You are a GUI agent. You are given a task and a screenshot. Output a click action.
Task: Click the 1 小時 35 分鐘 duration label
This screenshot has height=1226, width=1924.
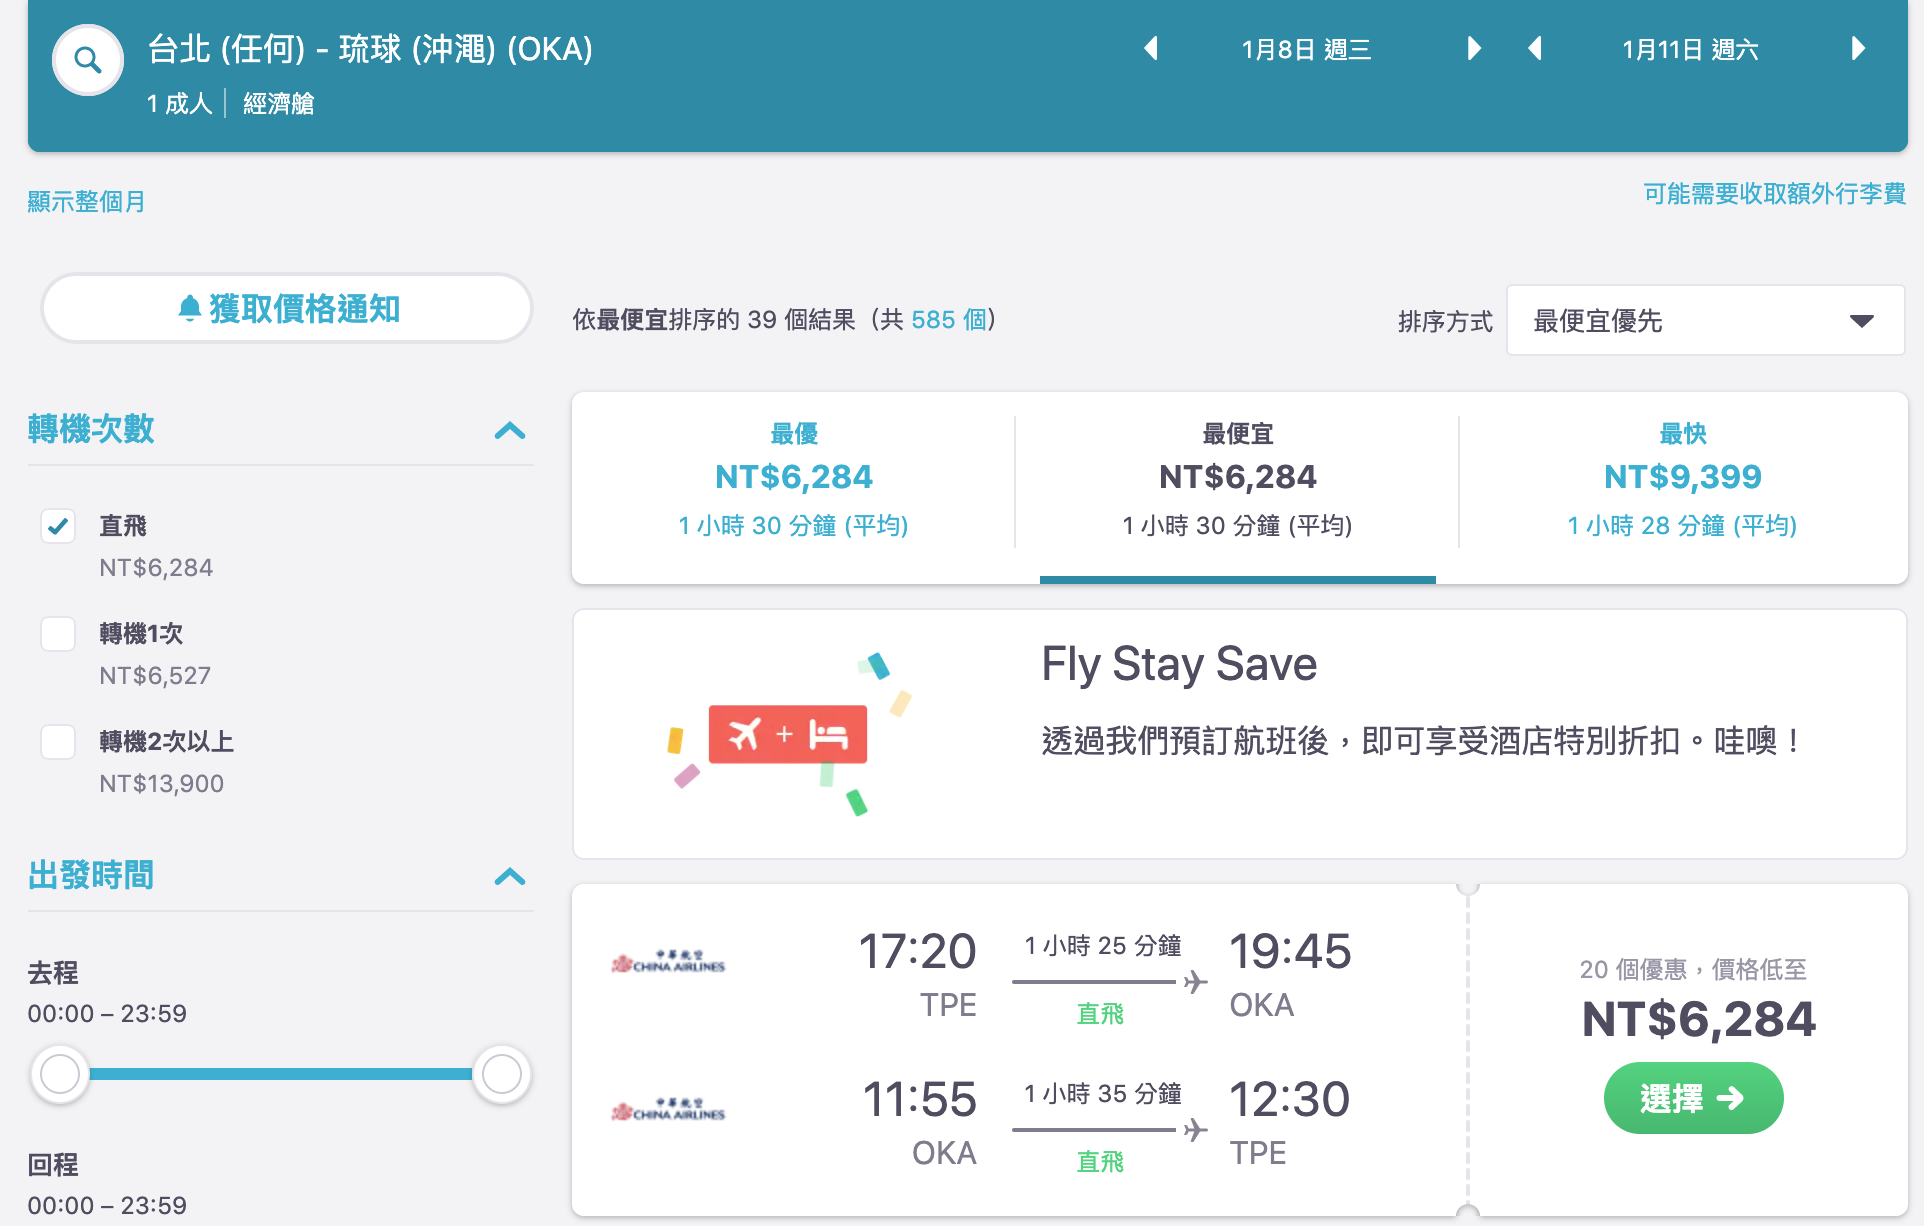coord(1102,1093)
